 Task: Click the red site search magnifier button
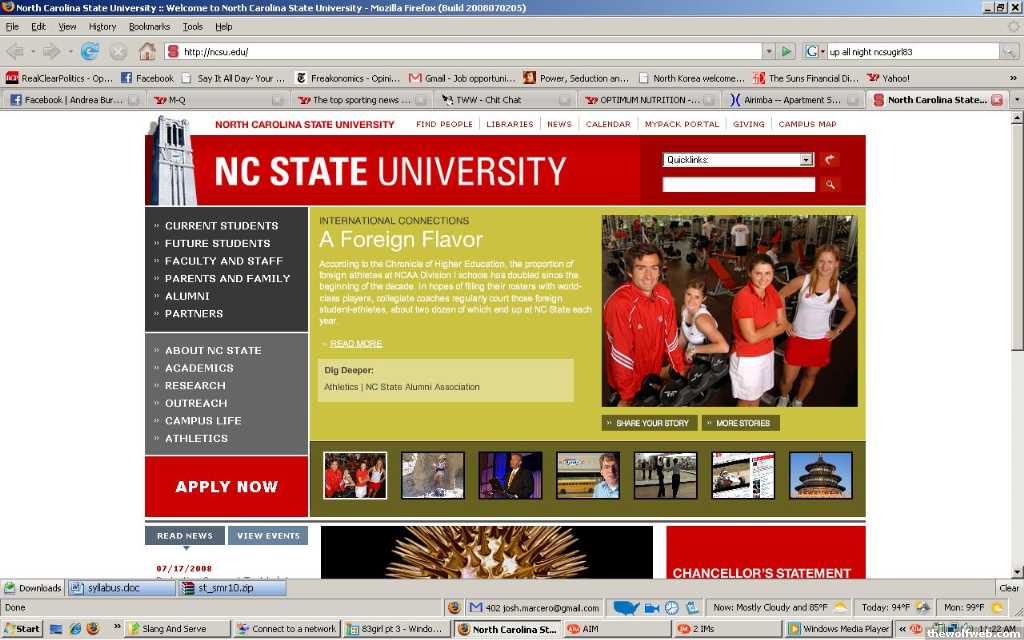point(830,185)
